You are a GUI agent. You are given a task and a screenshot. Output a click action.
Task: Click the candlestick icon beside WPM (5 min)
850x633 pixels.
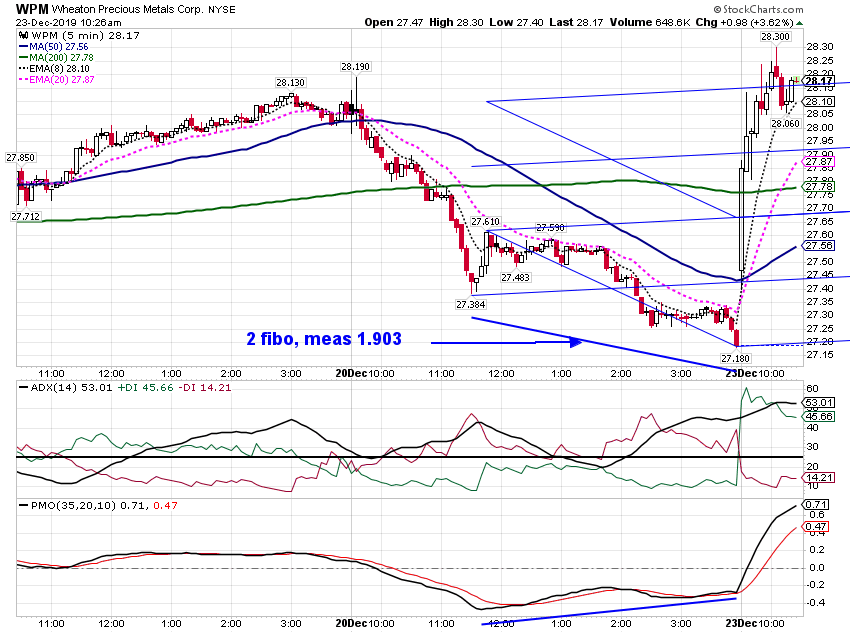[24, 35]
